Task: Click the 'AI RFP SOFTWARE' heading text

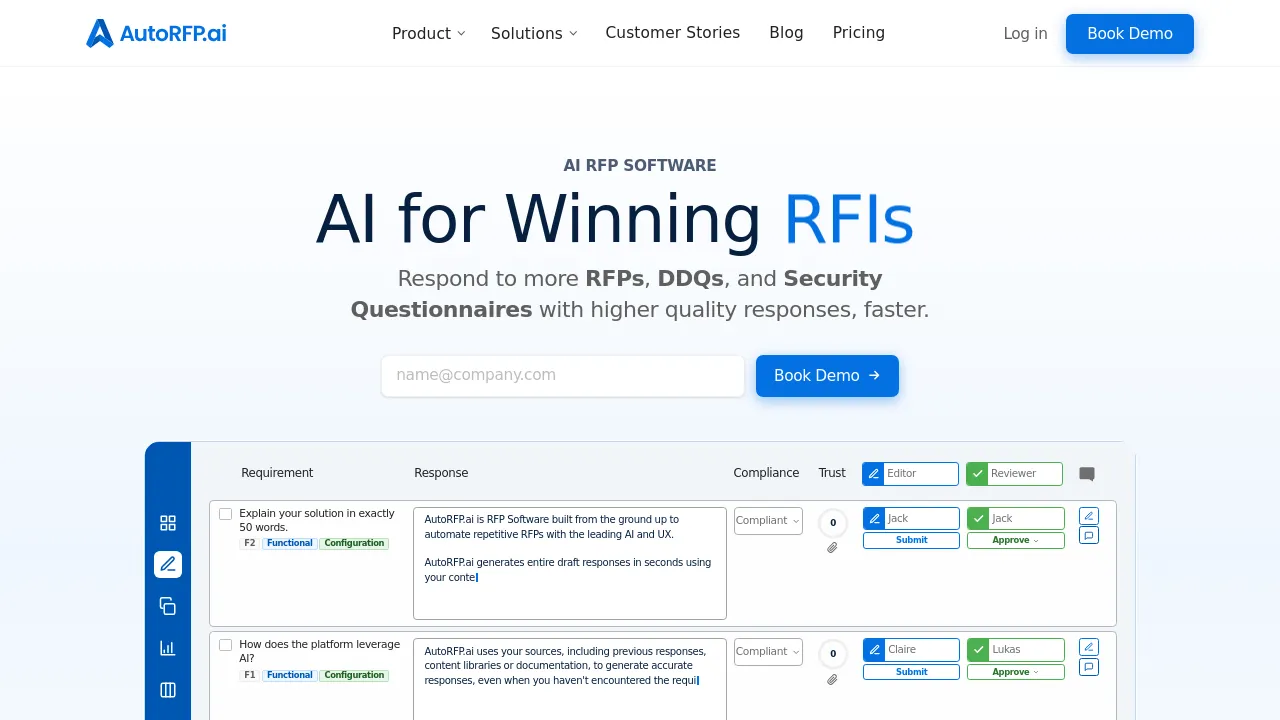Action: [x=640, y=166]
